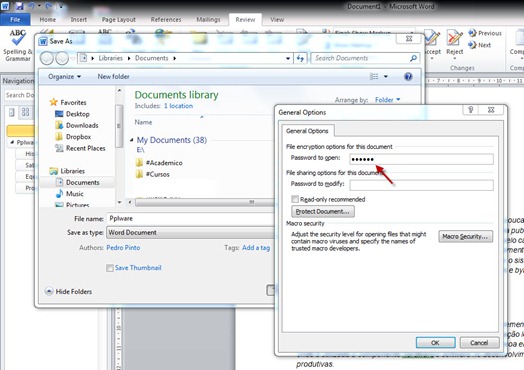Click the Save icon in Word quick access toolbar

19,6
